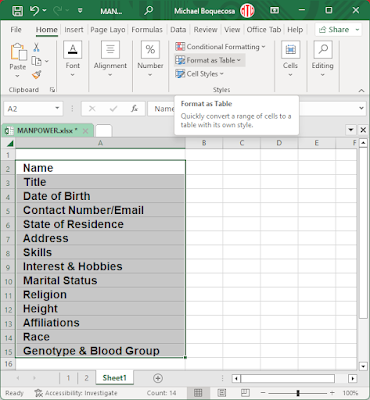This screenshot has height=400, width=370.
Task: Select column A header
Action: coord(100,143)
